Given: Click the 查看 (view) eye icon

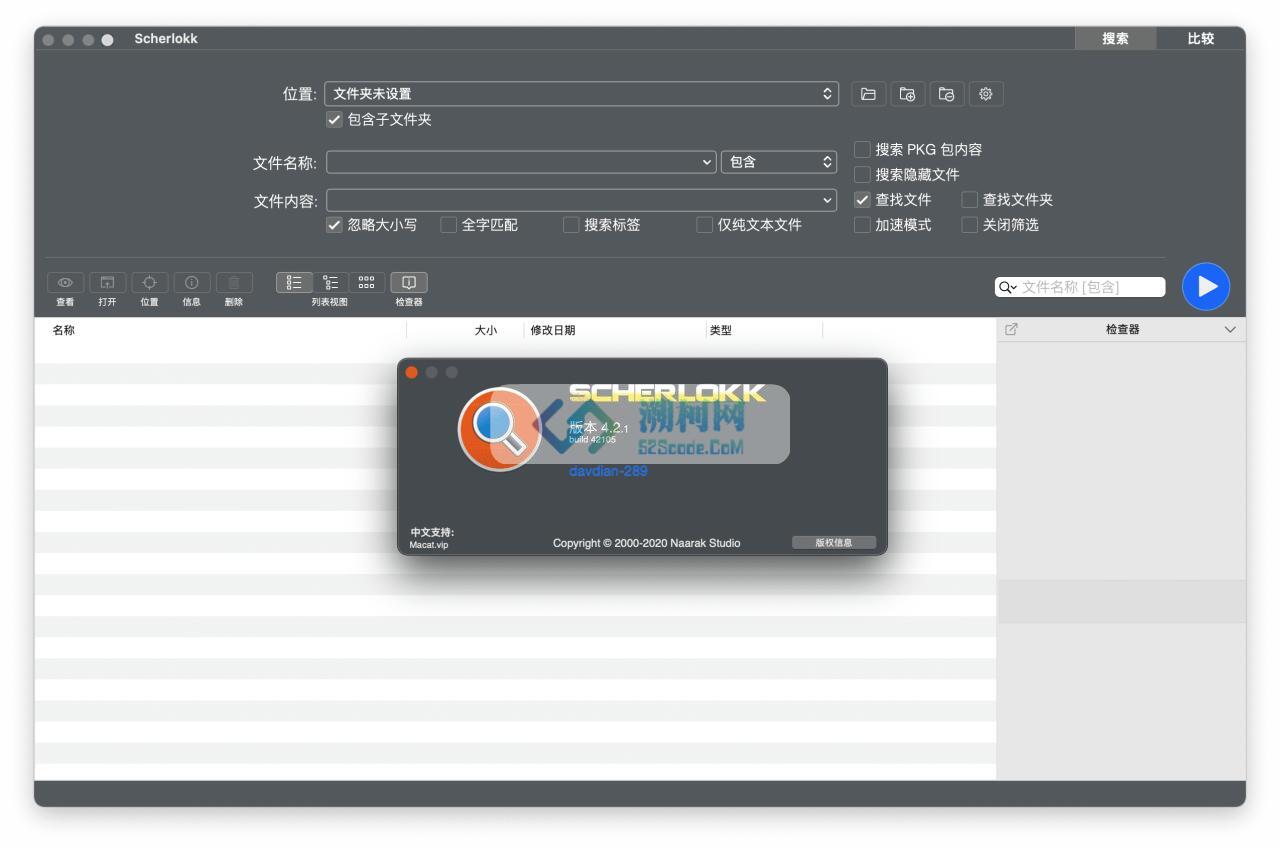Looking at the screenshot, I should (65, 283).
